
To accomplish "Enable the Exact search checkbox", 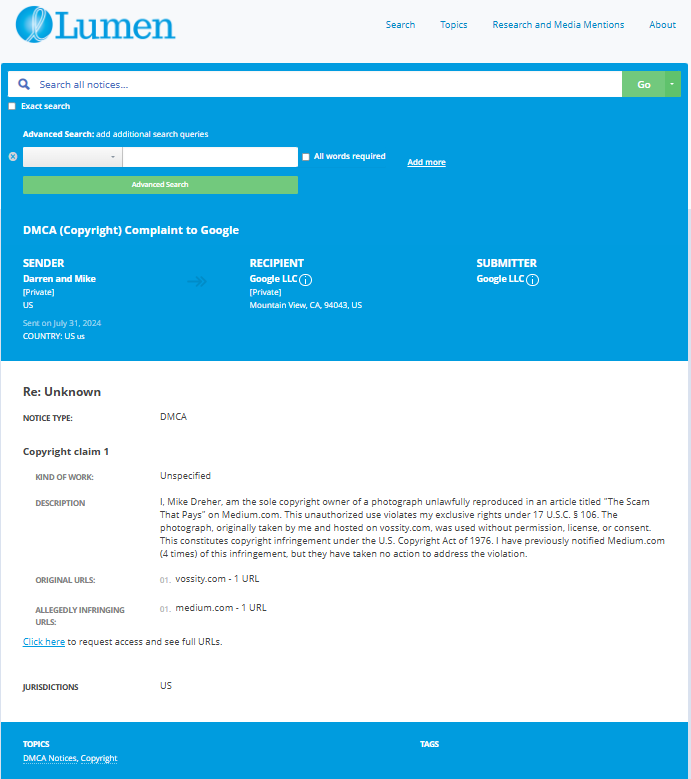I will click(12, 106).
